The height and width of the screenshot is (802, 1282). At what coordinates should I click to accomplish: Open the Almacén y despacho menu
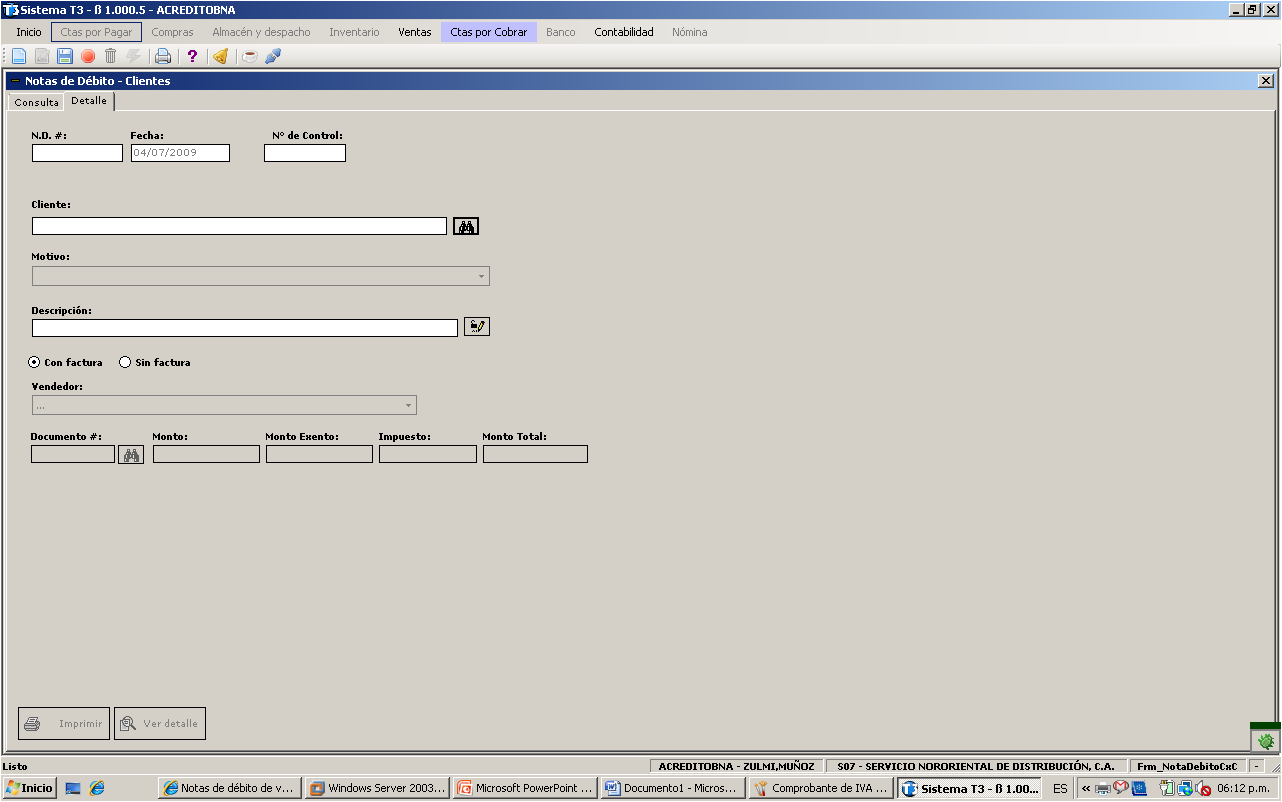261,32
